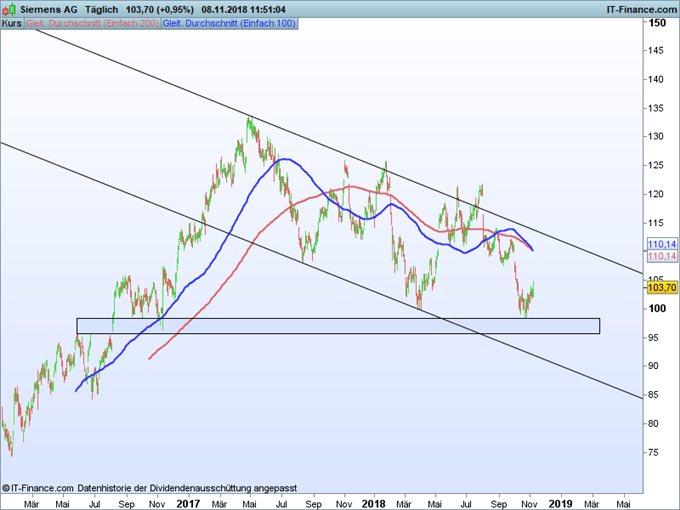The width and height of the screenshot is (680, 510).
Task: Click the 2017 year label on time axis
Action: [188, 504]
